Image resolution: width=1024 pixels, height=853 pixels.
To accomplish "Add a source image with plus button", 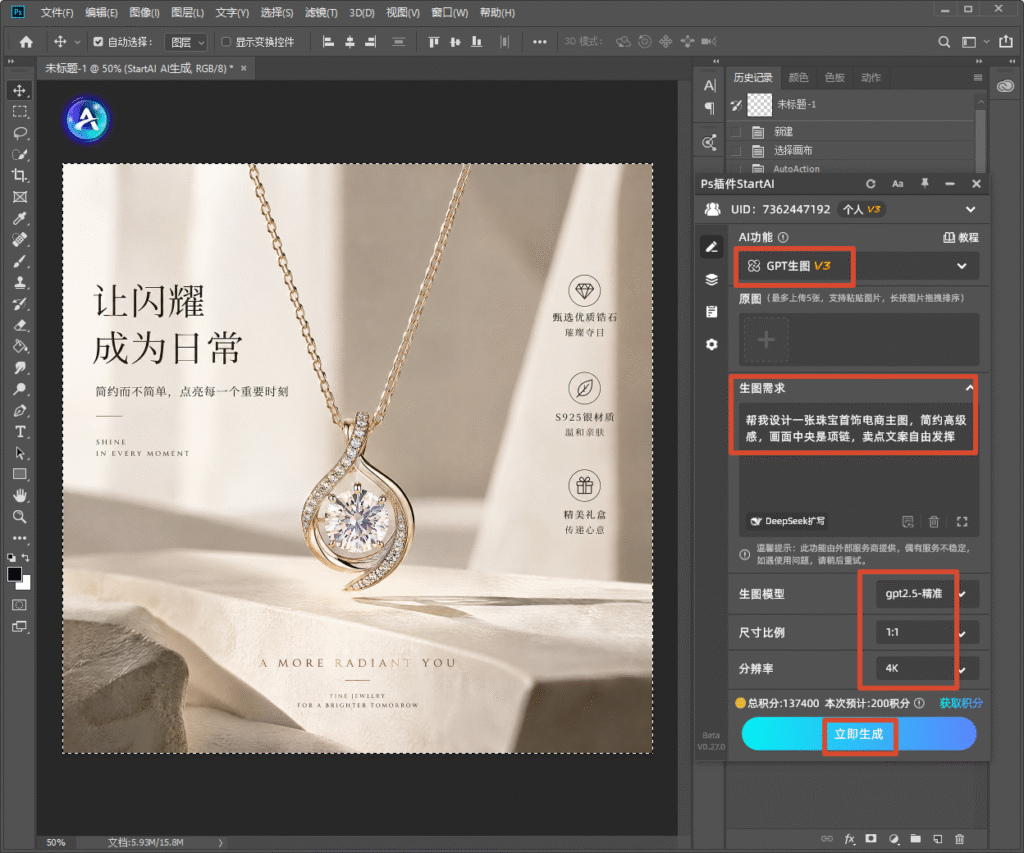I will tap(766, 340).
